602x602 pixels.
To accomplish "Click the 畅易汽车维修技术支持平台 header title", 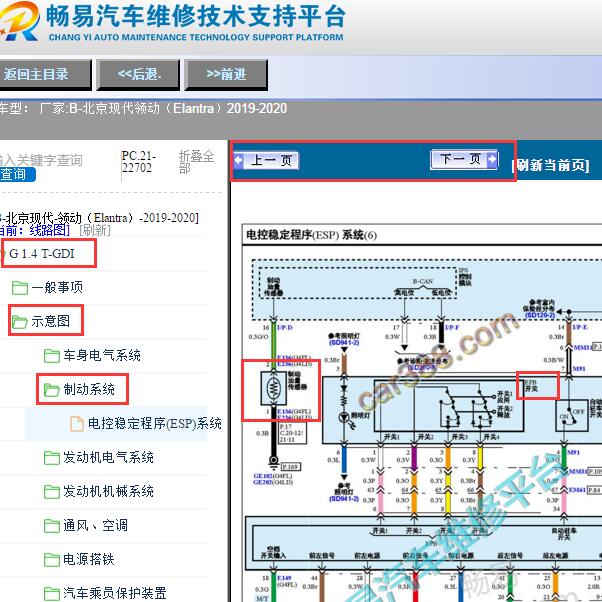I will click(196, 17).
